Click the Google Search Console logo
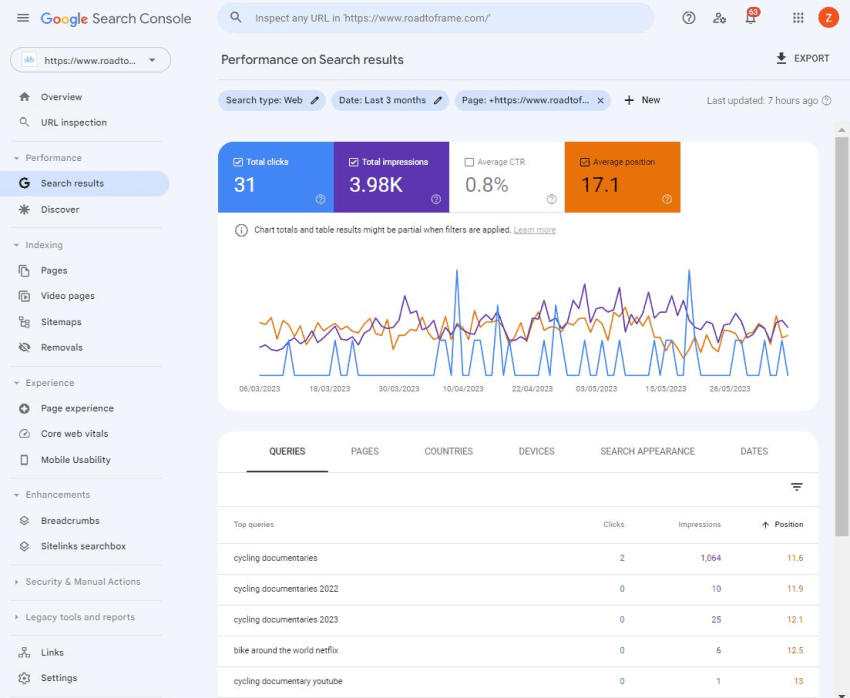The width and height of the screenshot is (850, 698). point(115,18)
